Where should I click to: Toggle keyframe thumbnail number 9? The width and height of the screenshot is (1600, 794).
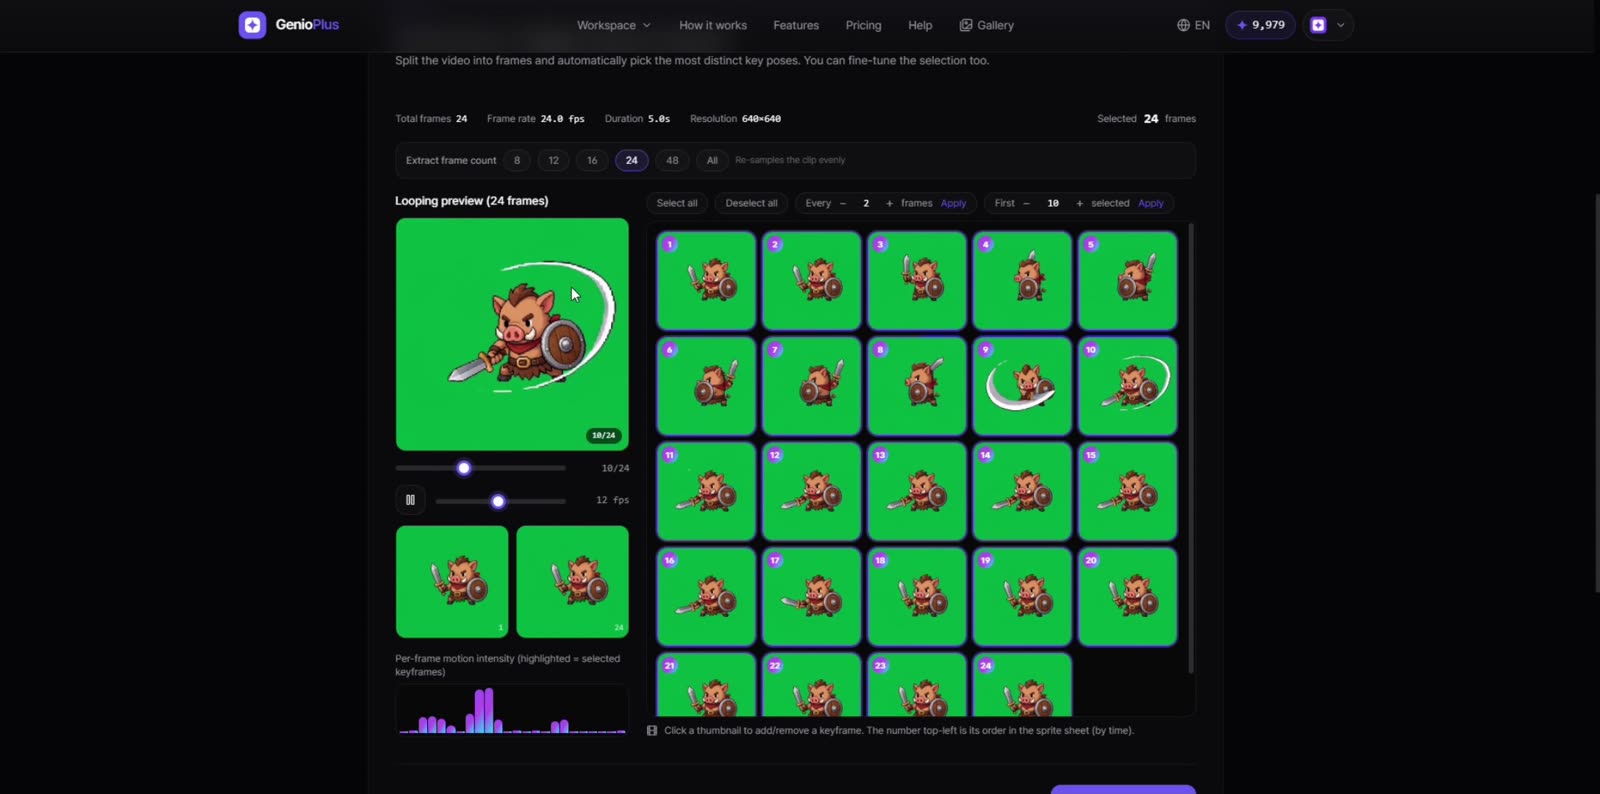point(1022,386)
